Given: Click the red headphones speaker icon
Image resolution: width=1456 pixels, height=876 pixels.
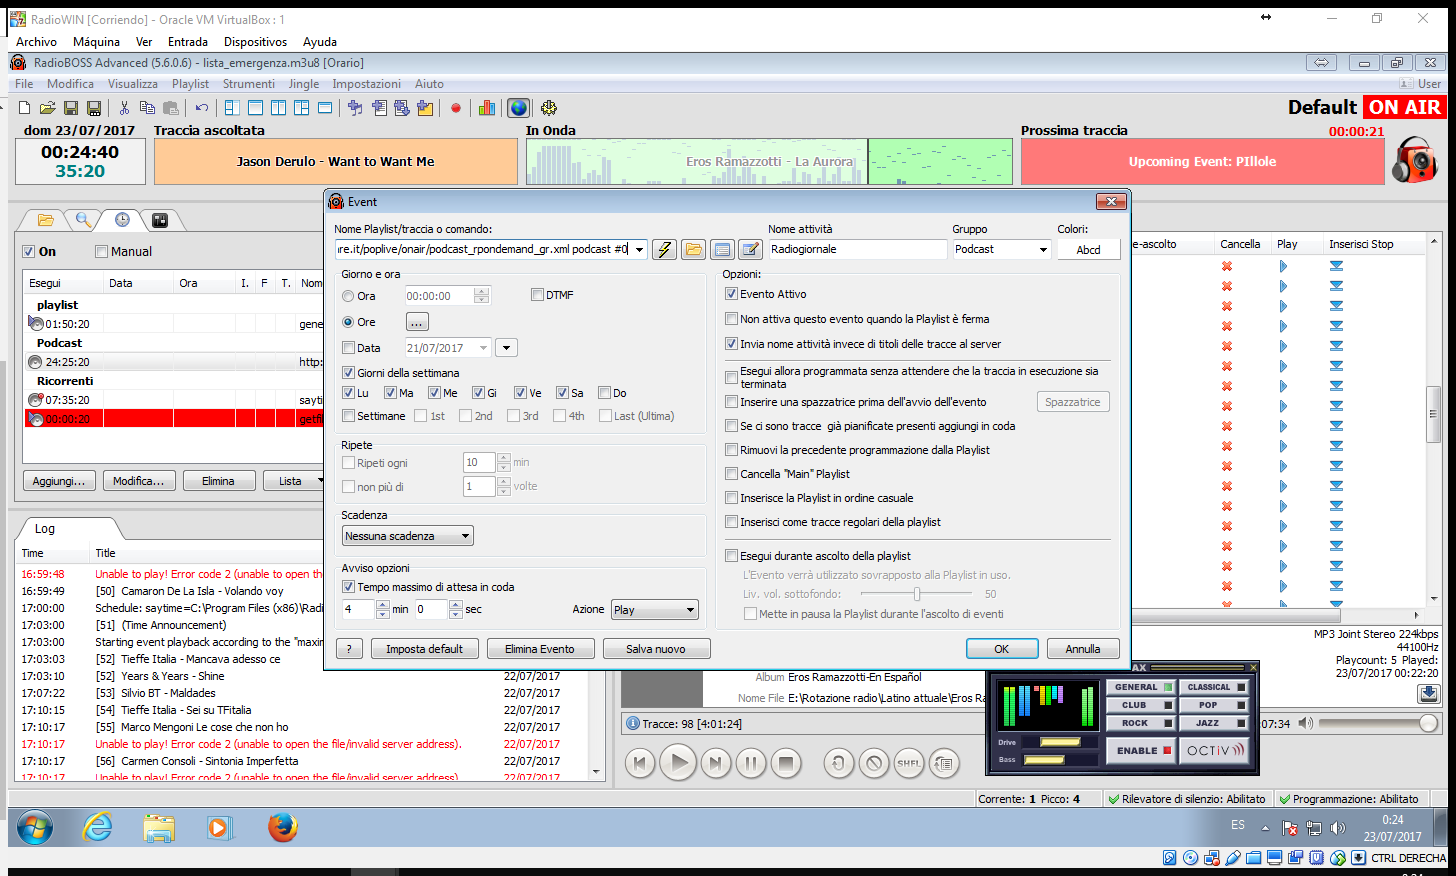Looking at the screenshot, I should tap(1414, 160).
